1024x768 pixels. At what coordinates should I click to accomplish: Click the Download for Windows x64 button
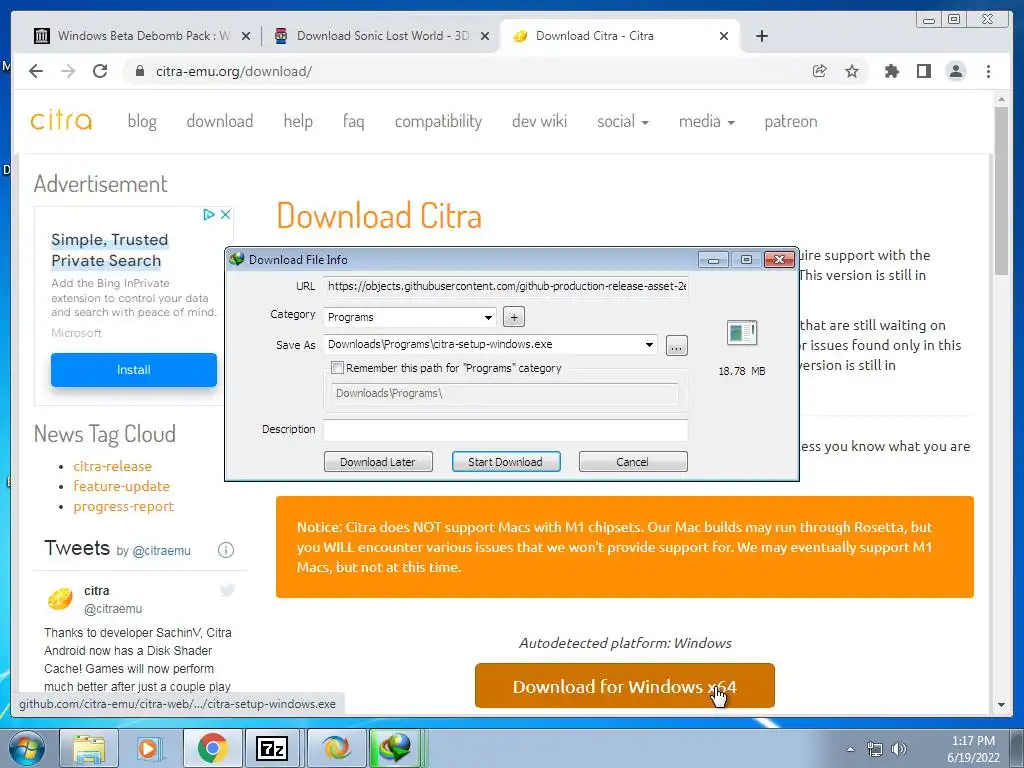624,686
